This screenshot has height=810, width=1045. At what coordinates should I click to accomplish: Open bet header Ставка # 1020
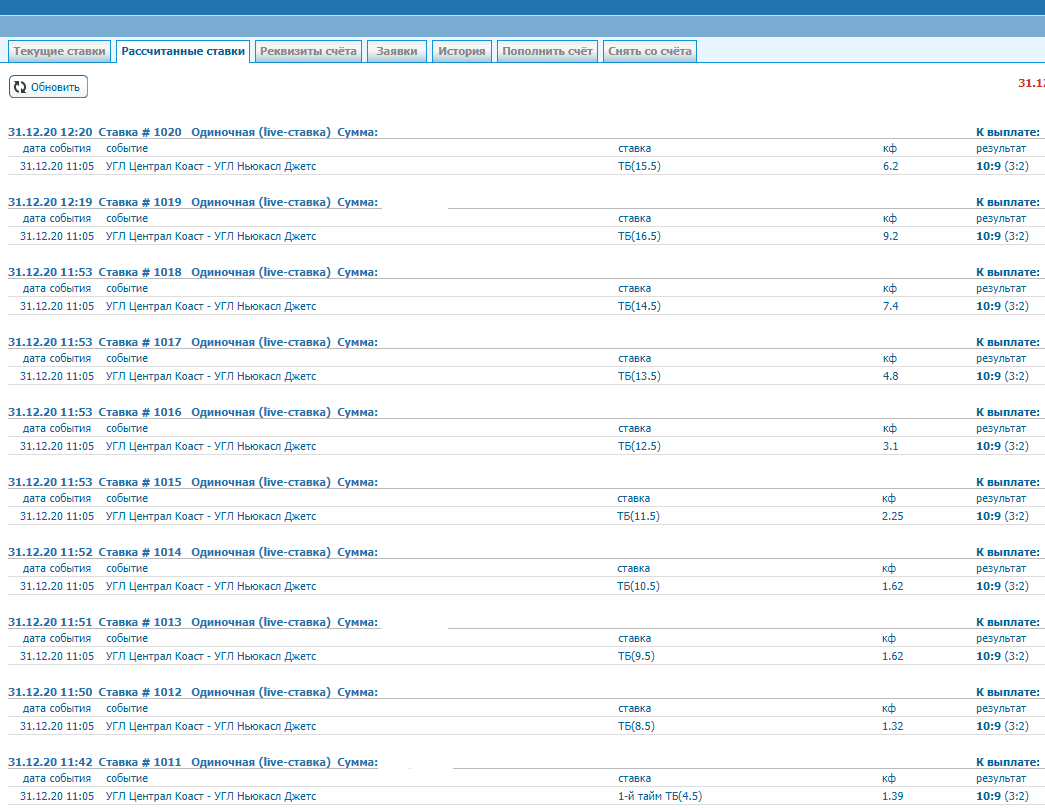140,132
